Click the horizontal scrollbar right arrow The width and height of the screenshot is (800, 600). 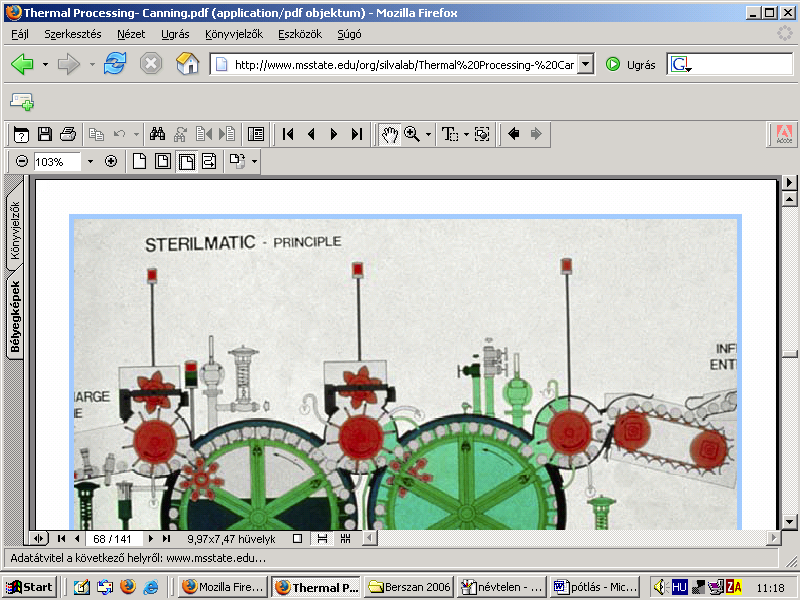(x=774, y=537)
